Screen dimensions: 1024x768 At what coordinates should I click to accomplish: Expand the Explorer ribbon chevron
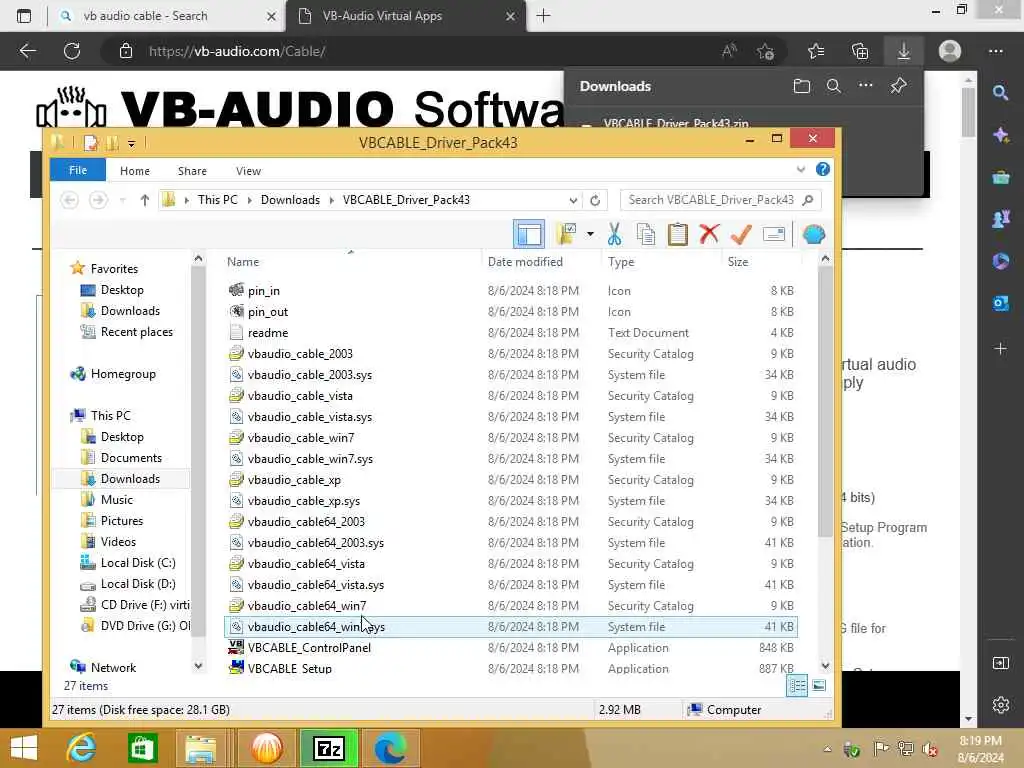801,170
